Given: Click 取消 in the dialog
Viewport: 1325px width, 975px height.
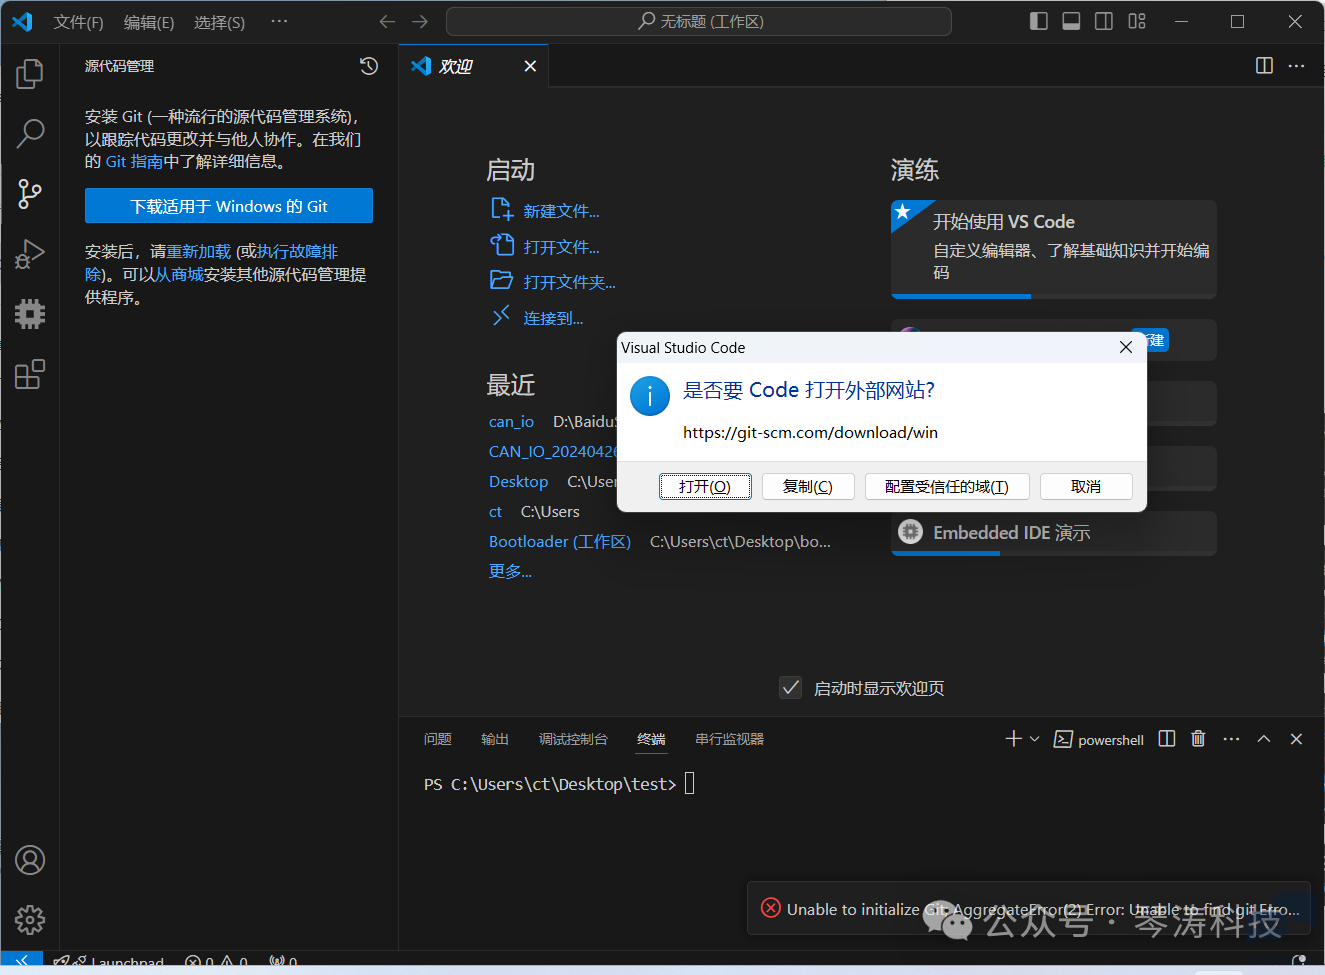Looking at the screenshot, I should (1086, 486).
